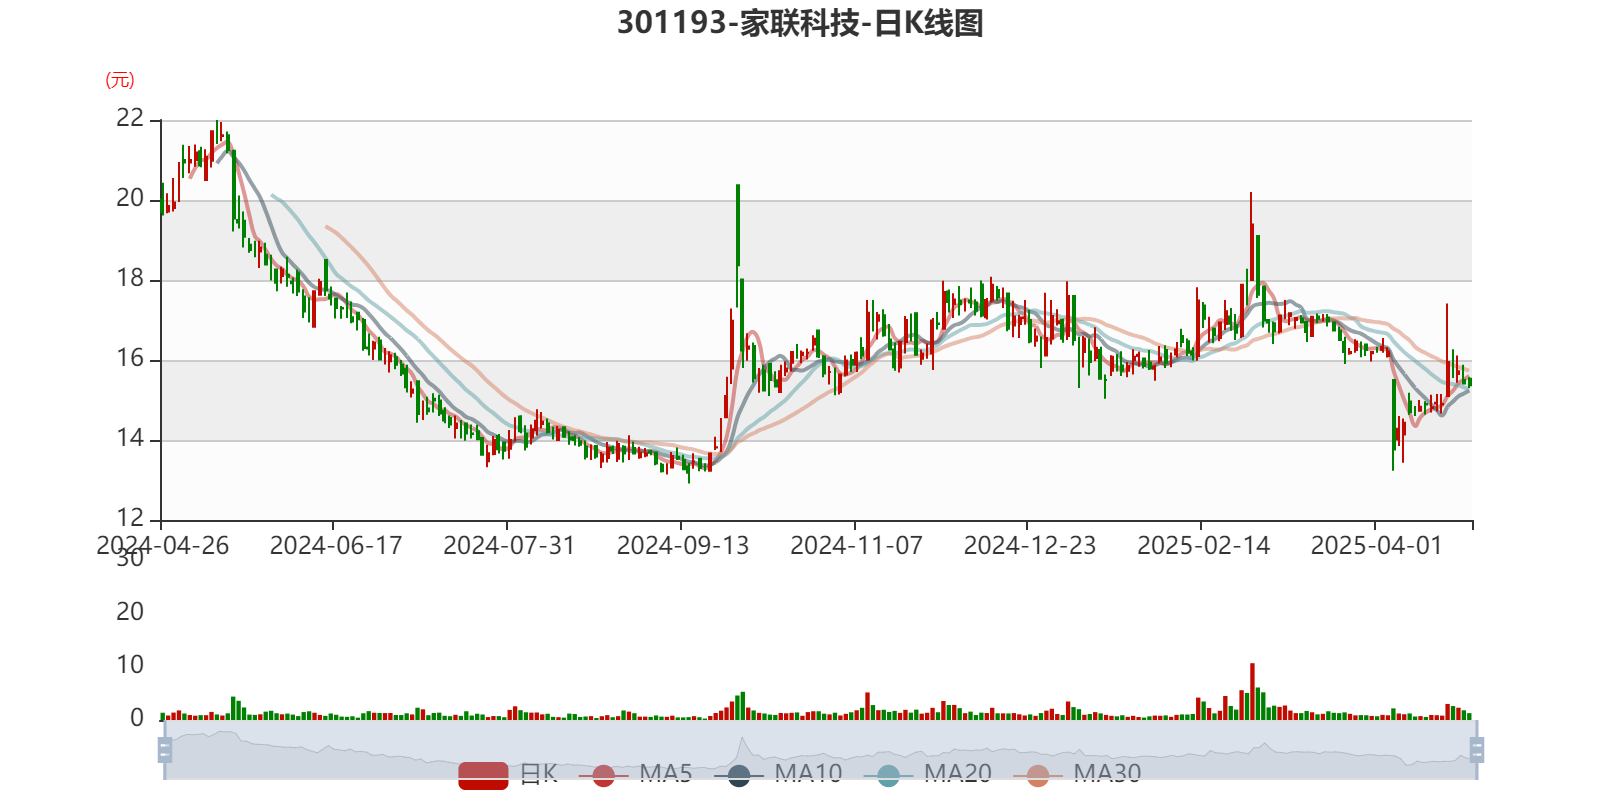Select the 2025-02-14 date axis label
Viewport: 1600px width, 800px height.
1203,545
